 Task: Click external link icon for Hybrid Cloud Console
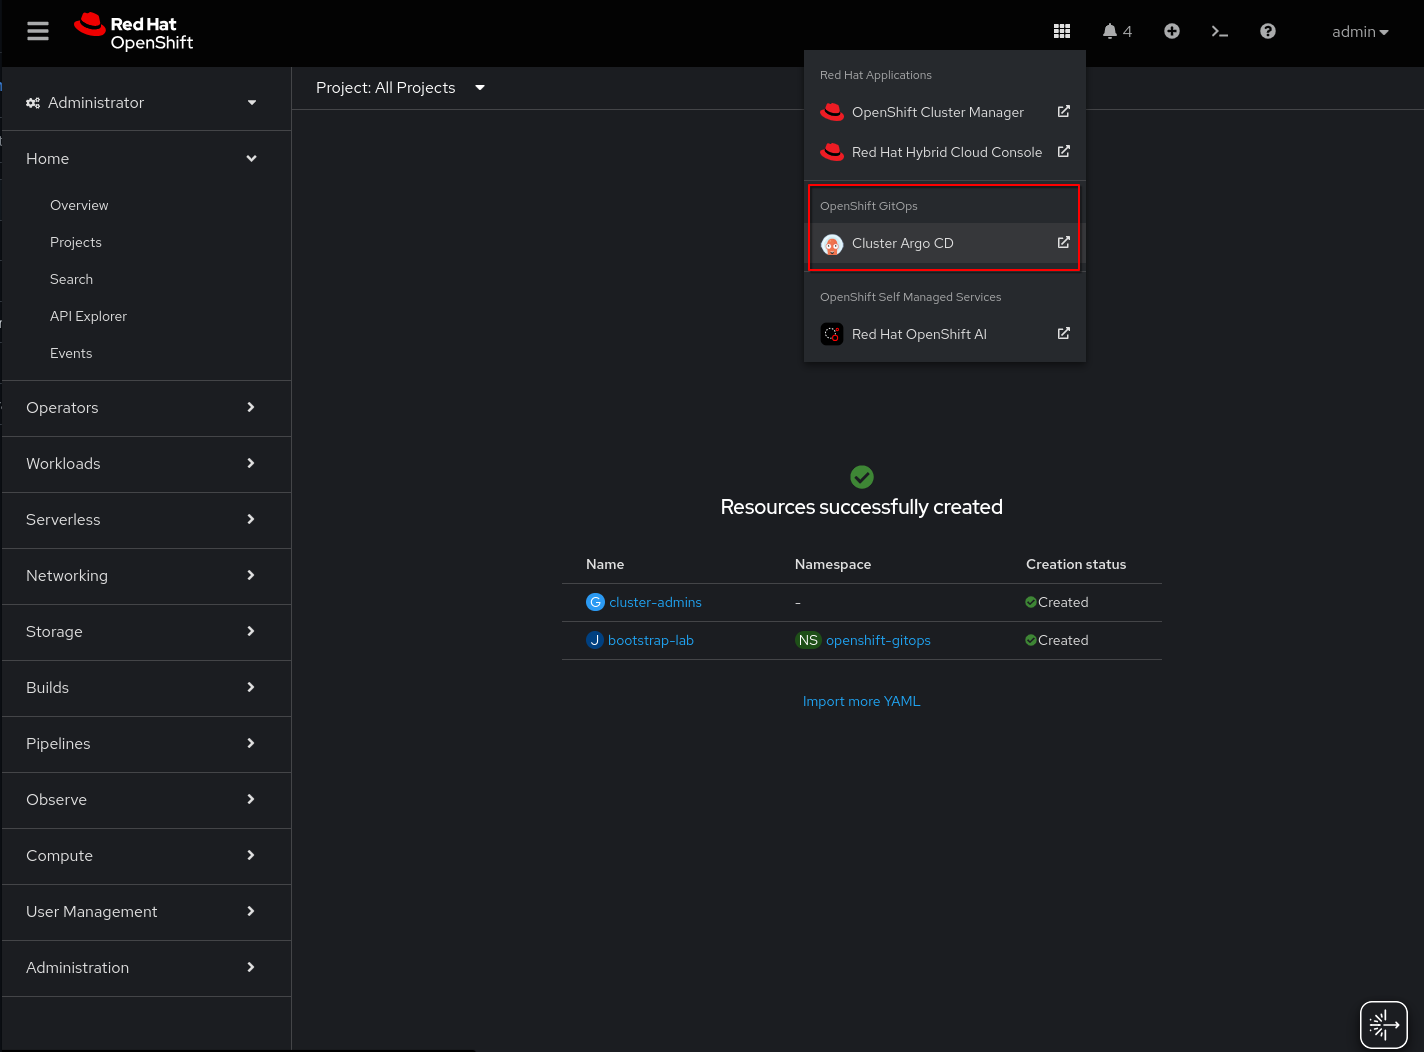(x=1064, y=151)
